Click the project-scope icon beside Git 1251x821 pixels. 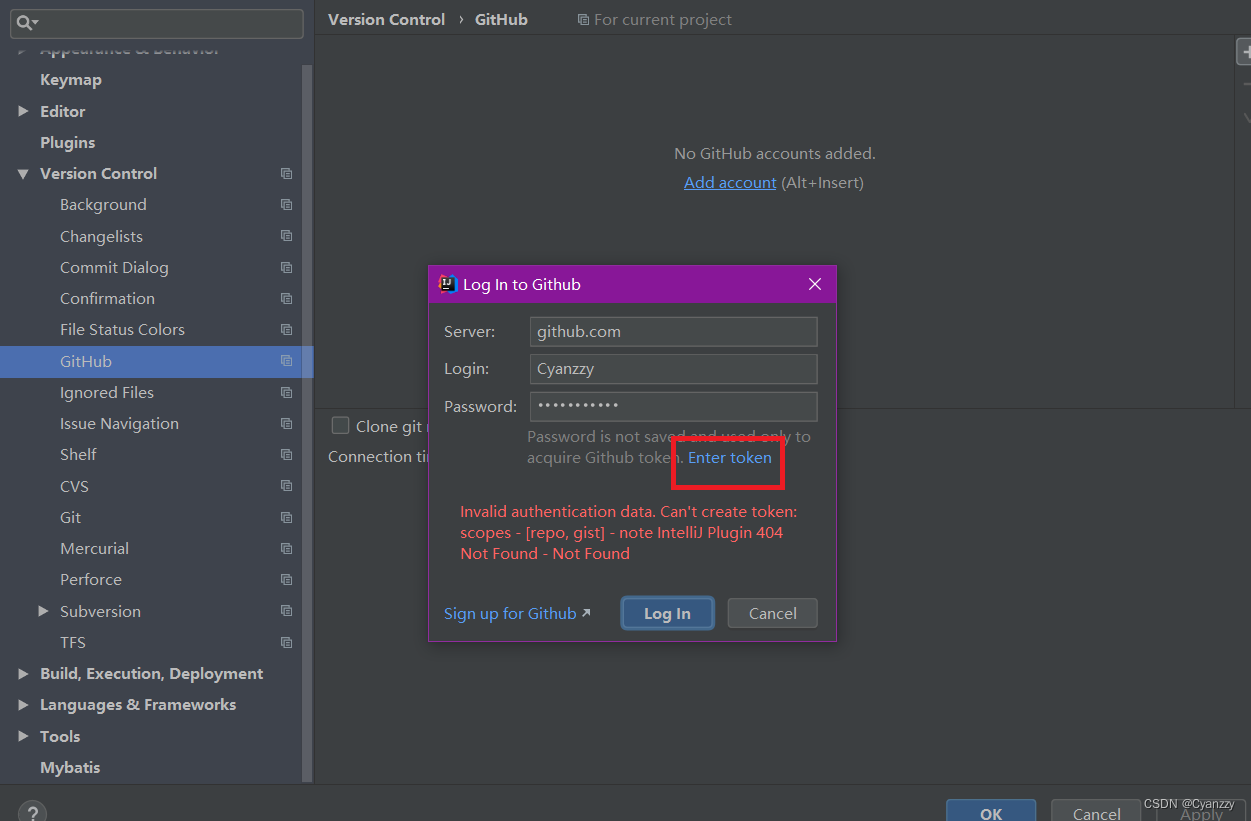pos(286,517)
